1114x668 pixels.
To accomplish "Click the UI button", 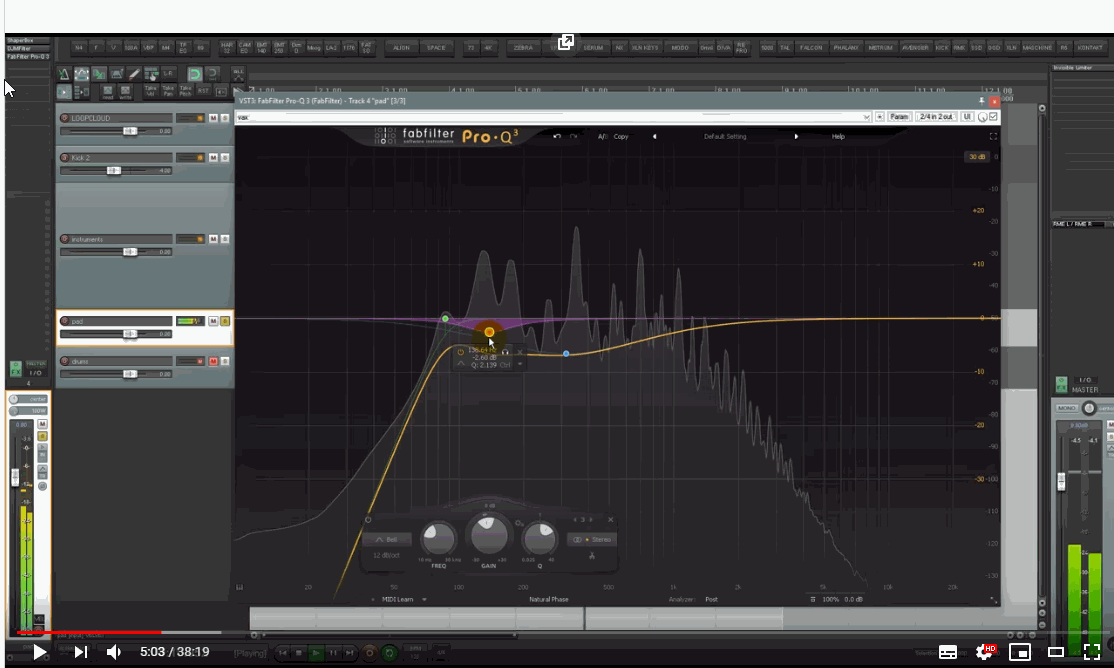I will coord(967,117).
